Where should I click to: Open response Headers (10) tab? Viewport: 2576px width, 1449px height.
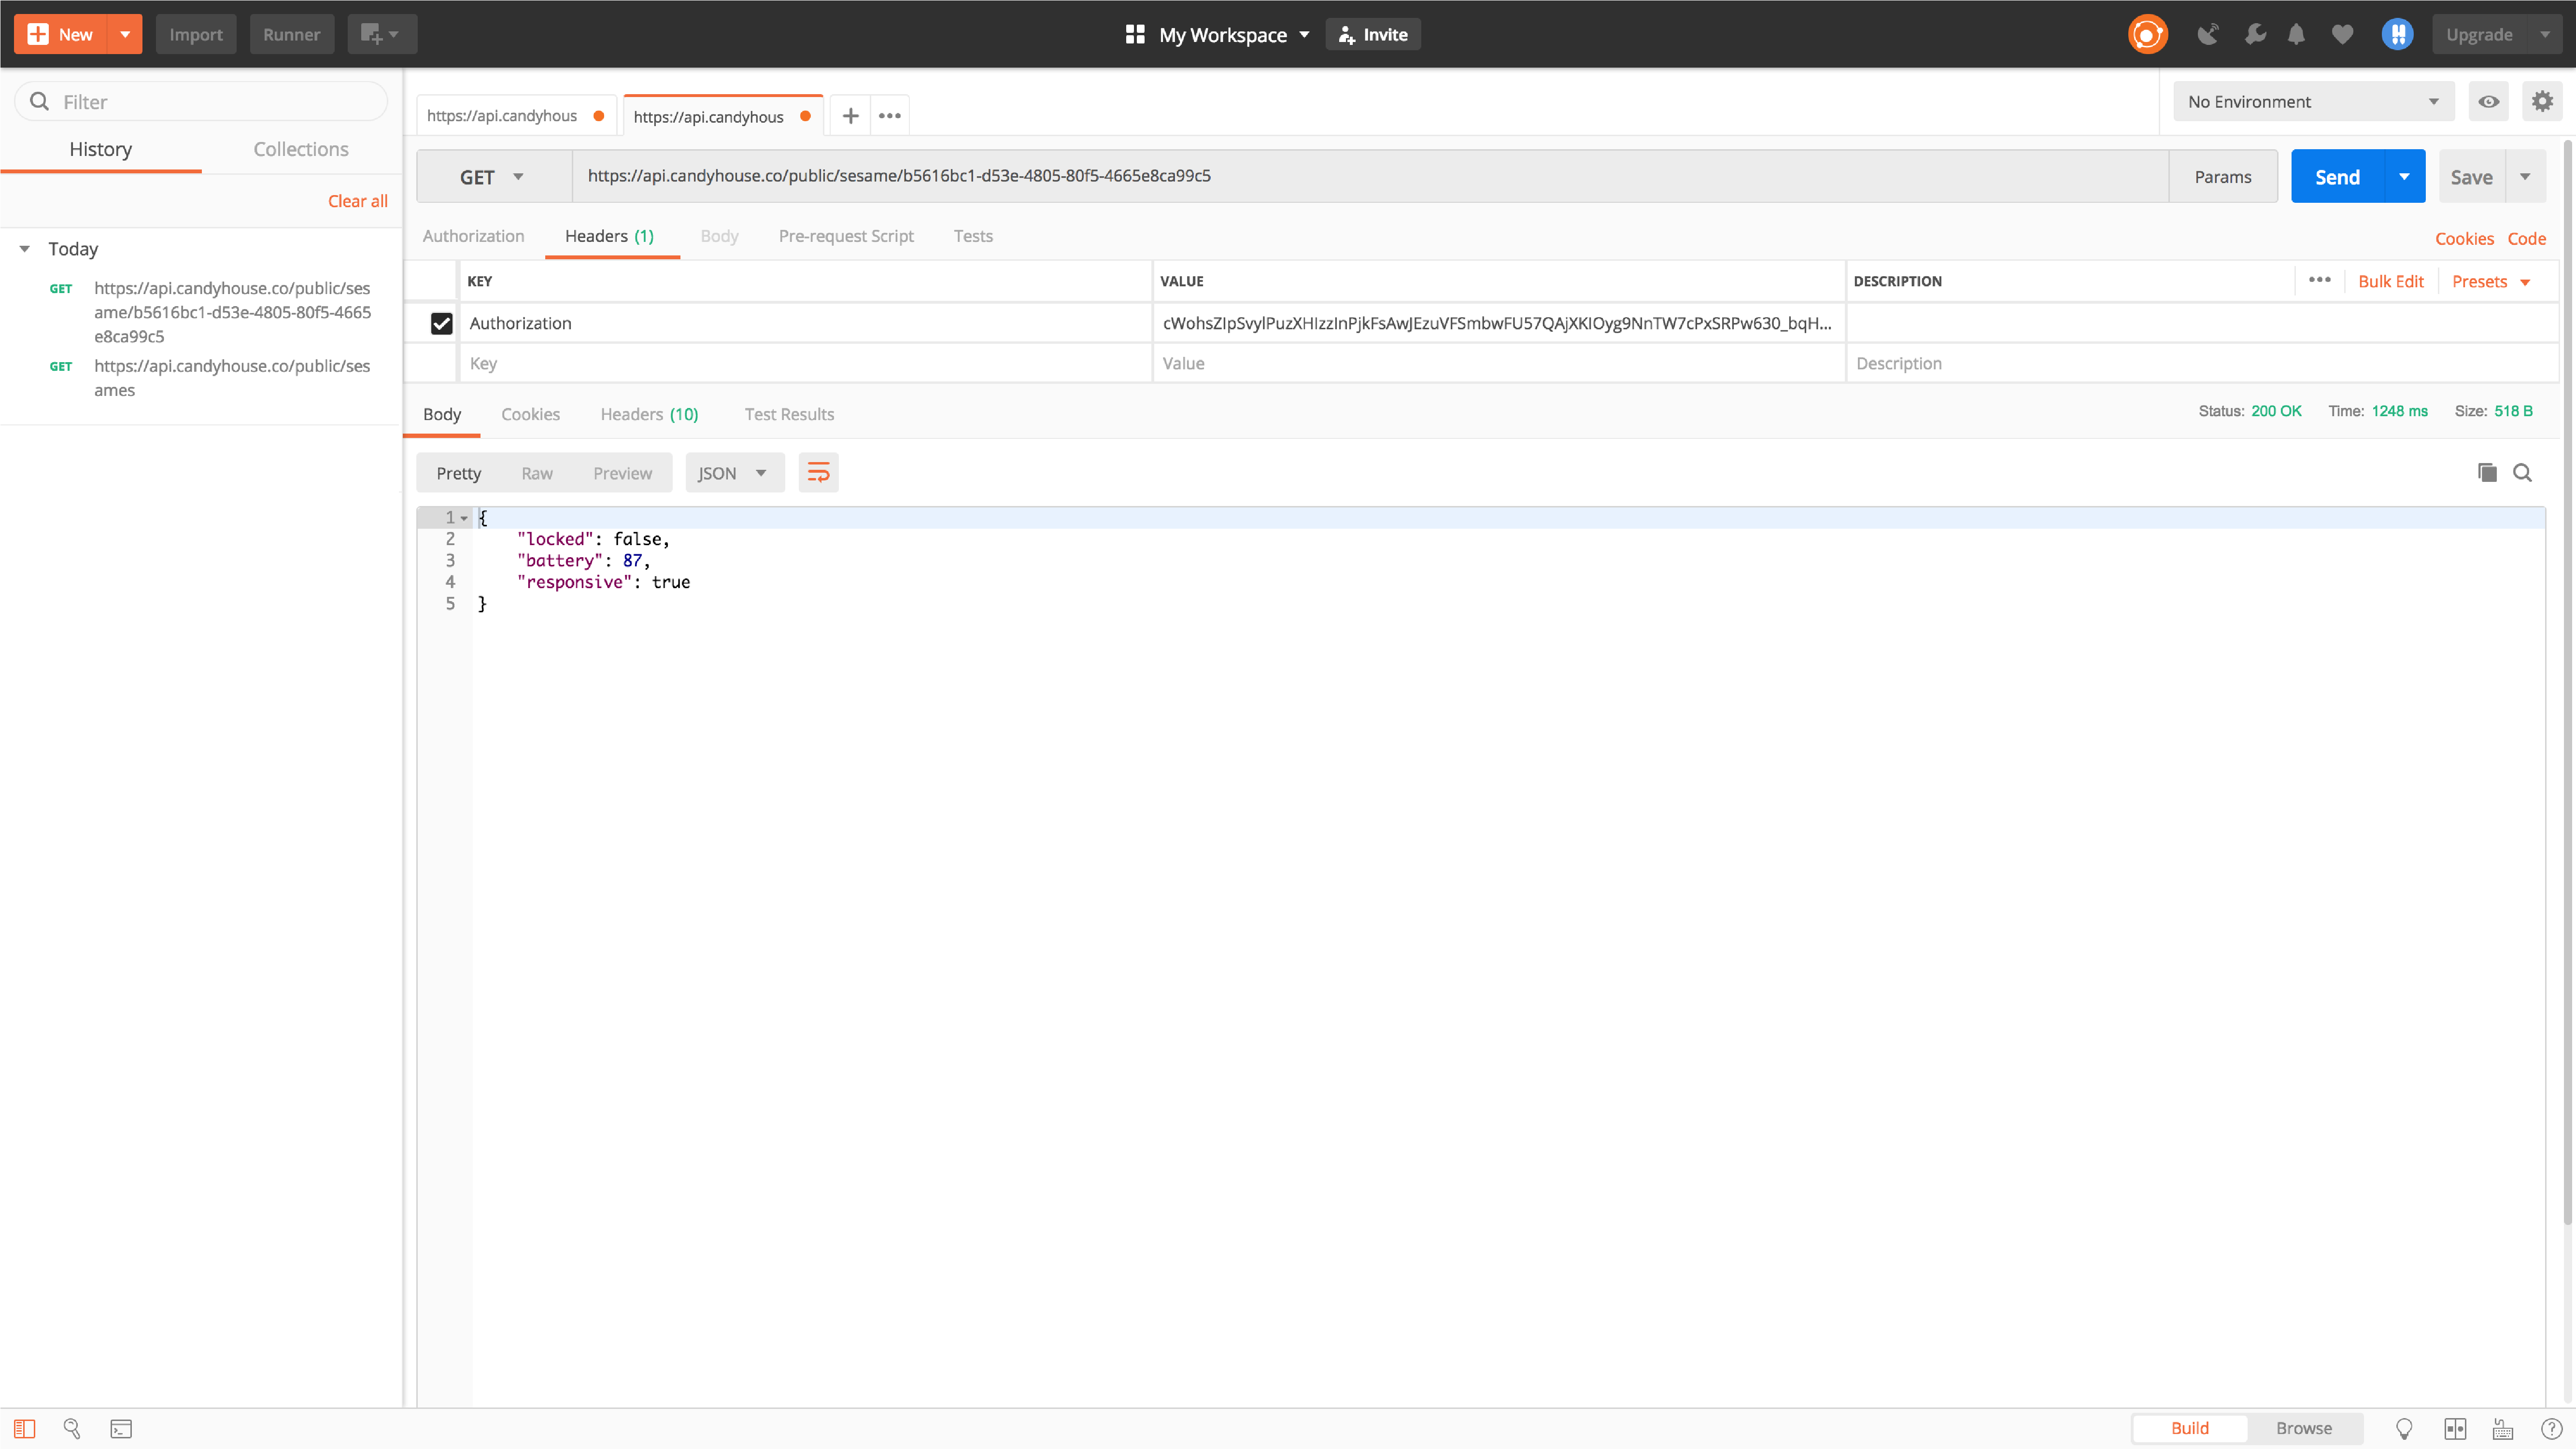(x=649, y=414)
